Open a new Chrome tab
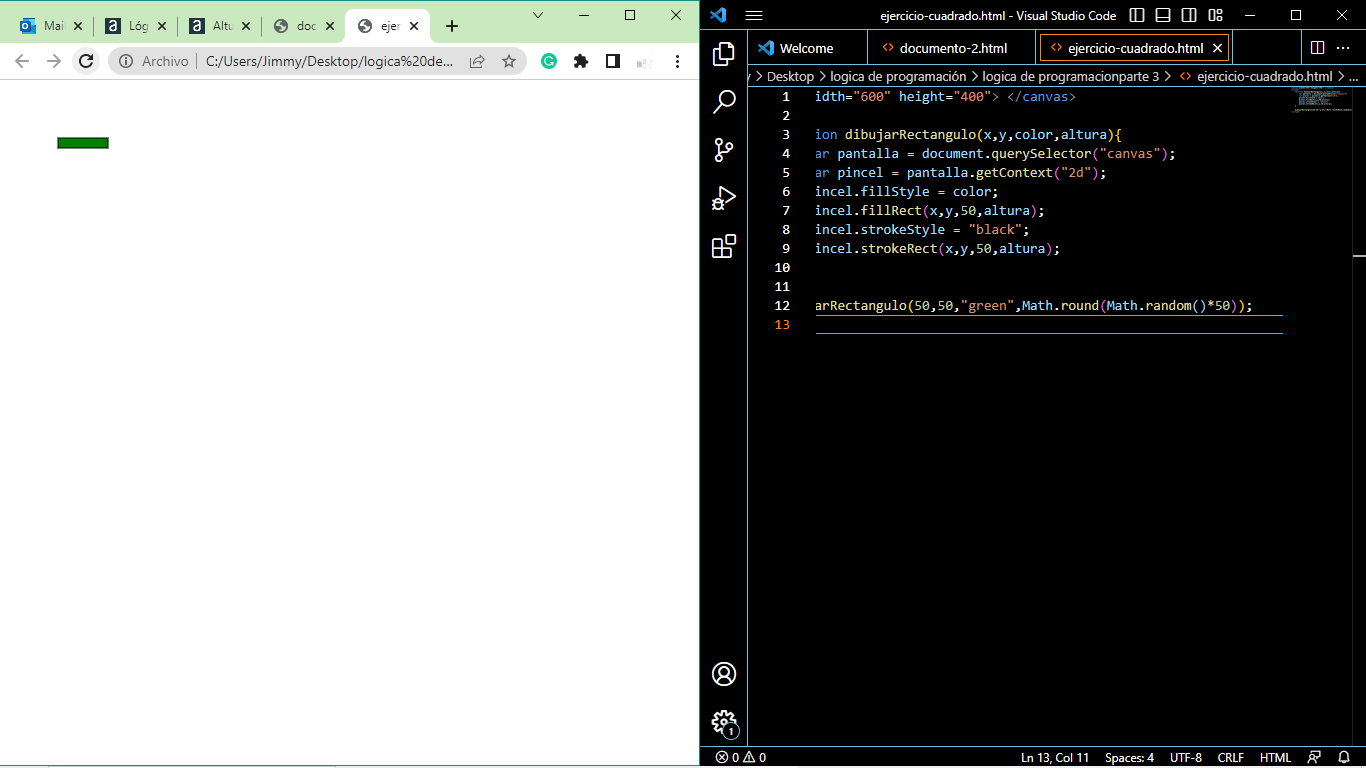The height and width of the screenshot is (768, 1366). tap(452, 26)
